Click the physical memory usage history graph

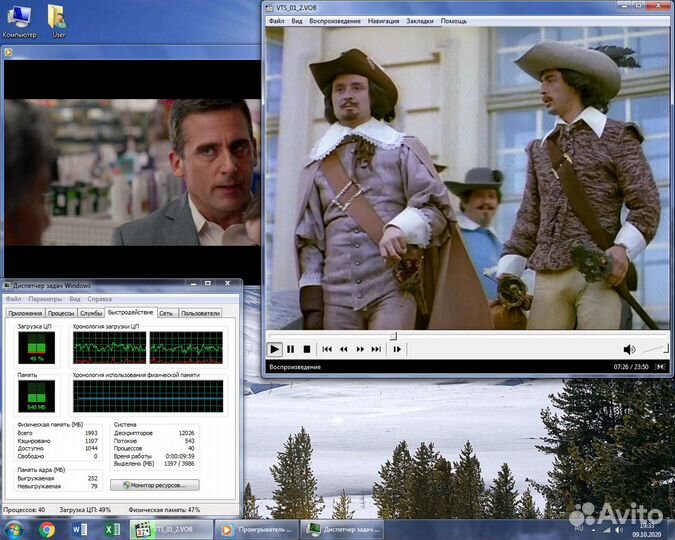148,396
